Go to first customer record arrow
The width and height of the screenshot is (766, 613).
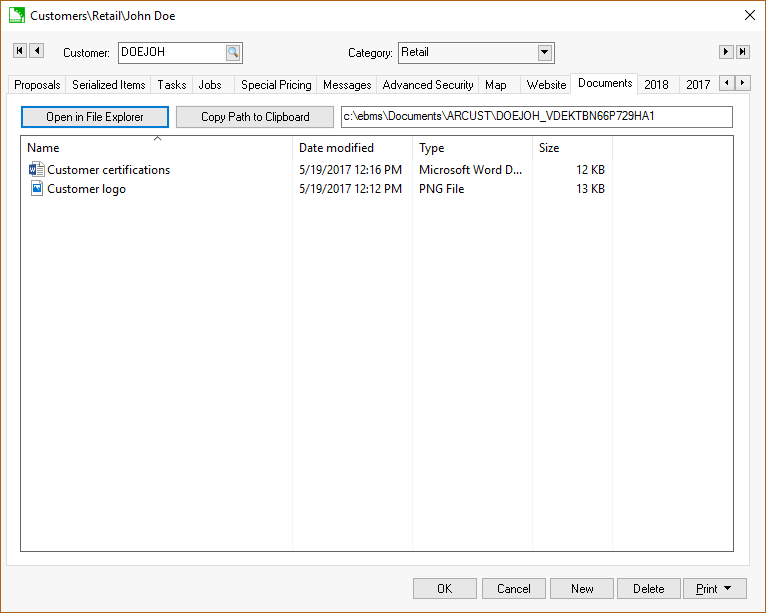click(x=19, y=51)
